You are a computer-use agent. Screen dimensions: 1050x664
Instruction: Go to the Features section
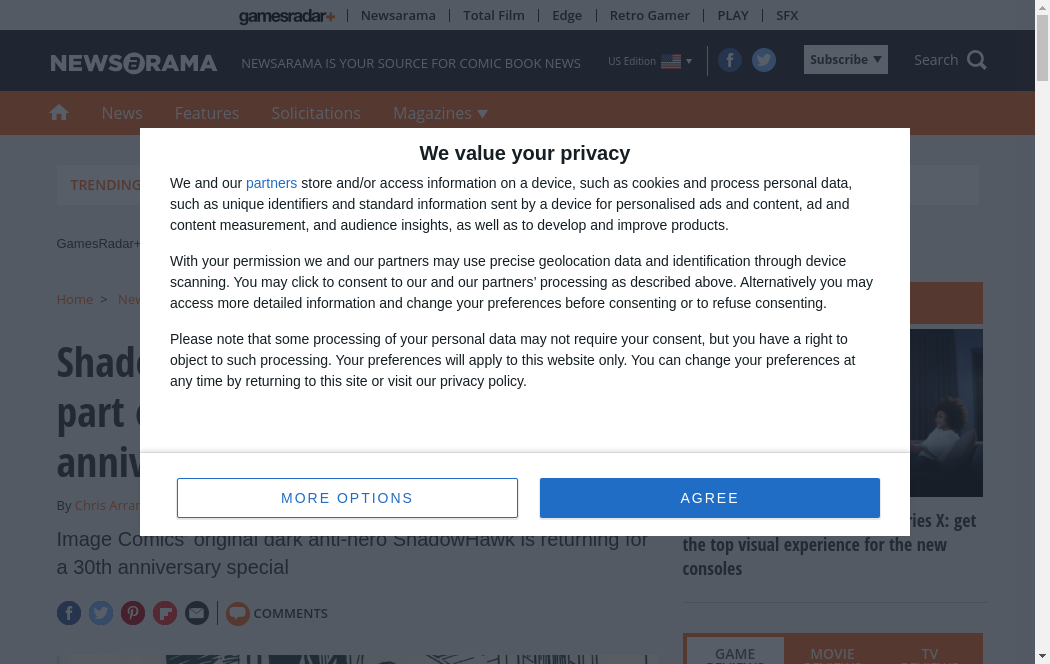coord(207,113)
